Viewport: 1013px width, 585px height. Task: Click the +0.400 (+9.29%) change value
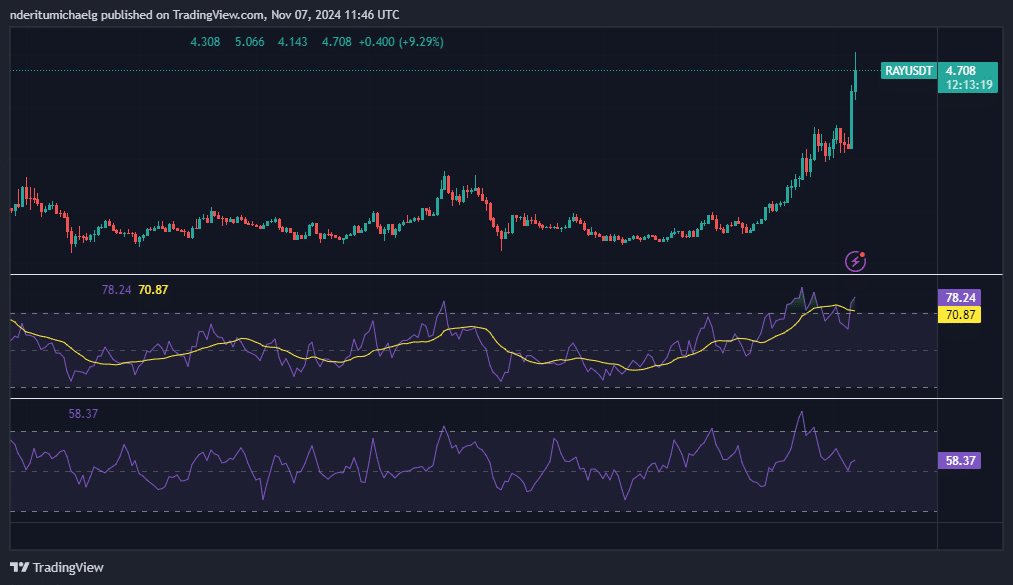(x=401, y=42)
